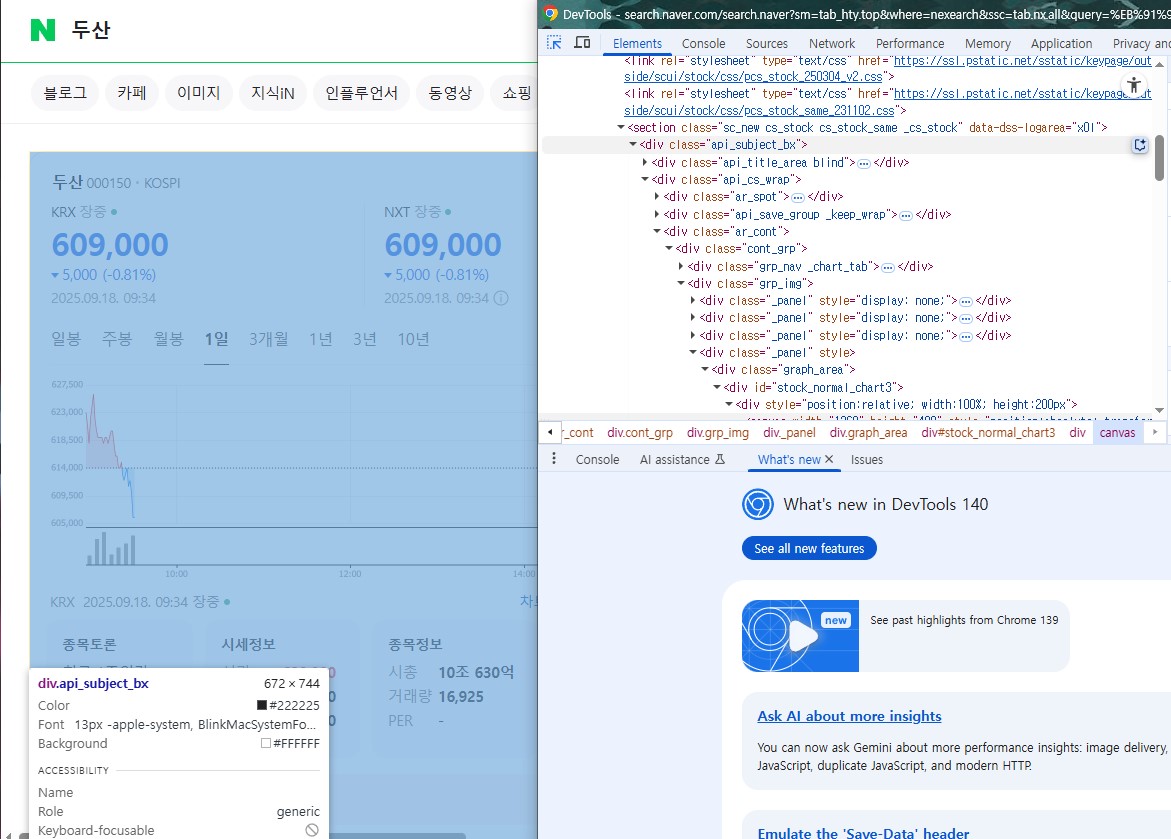The image size is (1171, 839).
Task: Toggle the device toolbar icon
Action: tap(583, 43)
